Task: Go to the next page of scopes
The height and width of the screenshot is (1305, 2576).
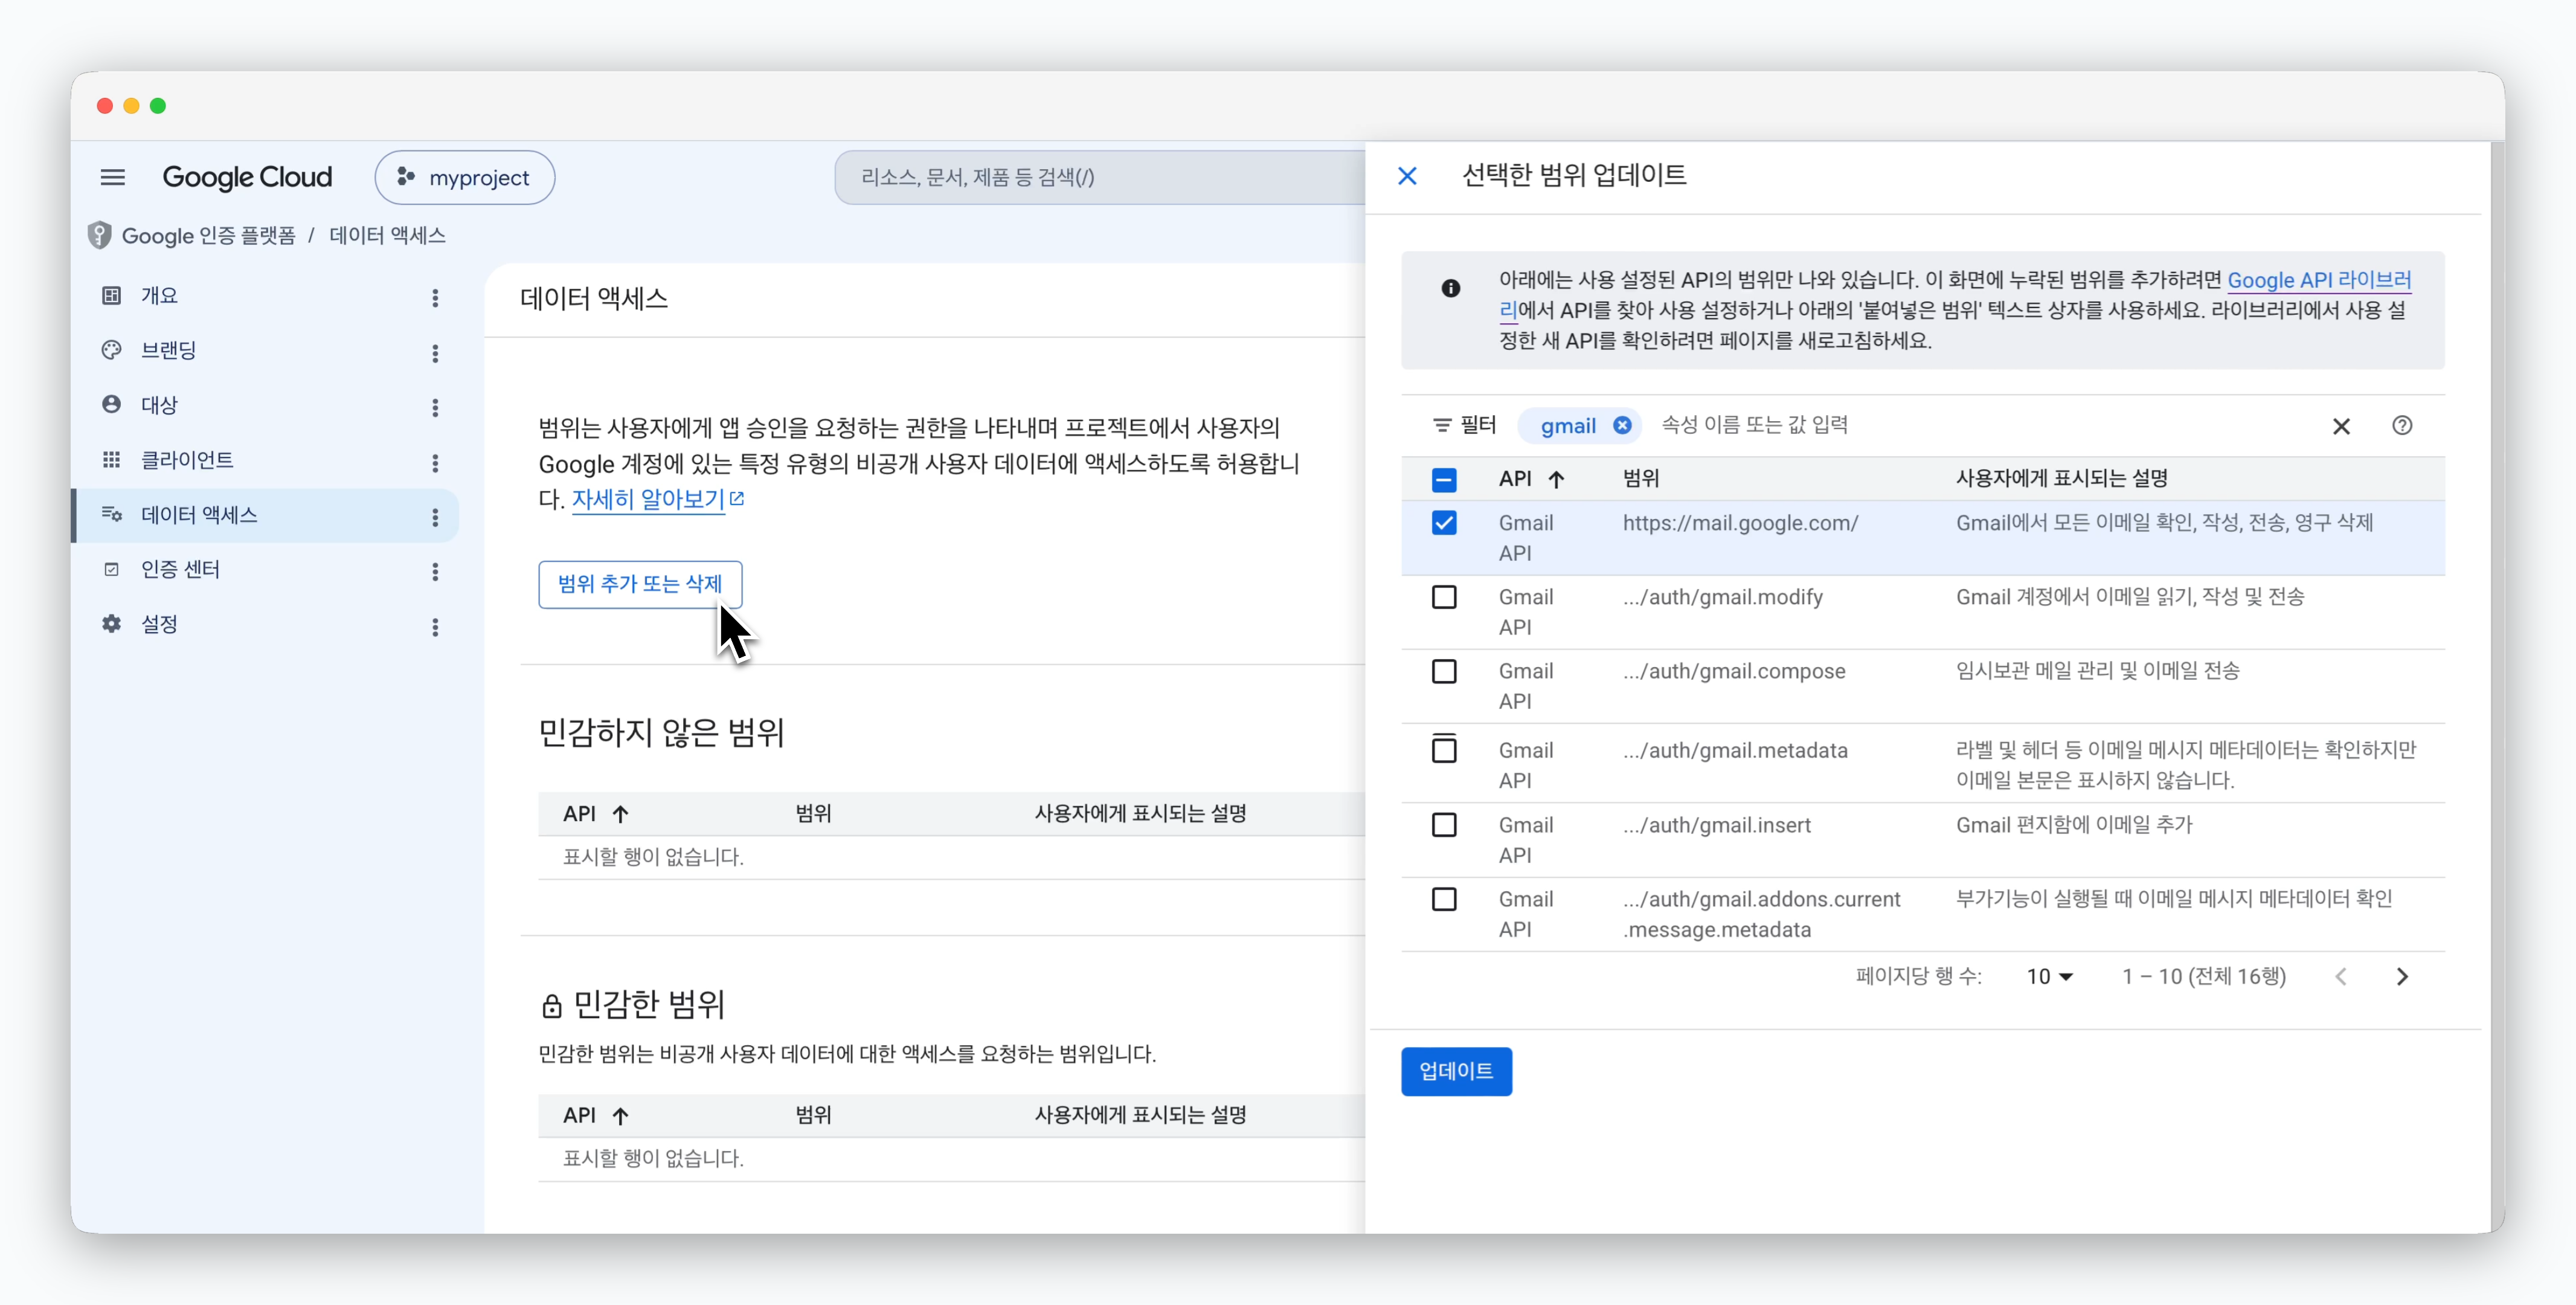Action: pyautogui.click(x=2402, y=977)
